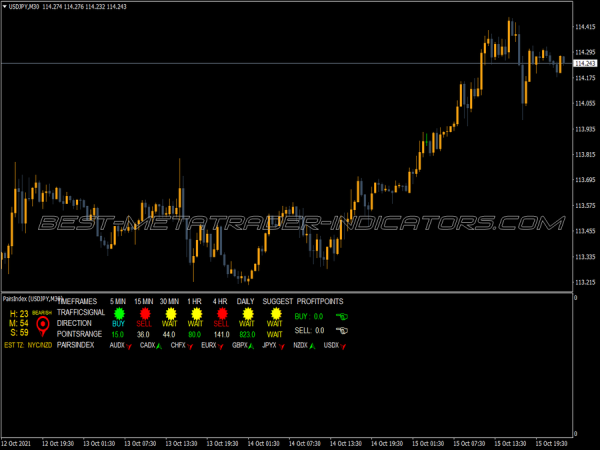
Task: Click the SELL direction under 4 HR
Action: pos(221,324)
